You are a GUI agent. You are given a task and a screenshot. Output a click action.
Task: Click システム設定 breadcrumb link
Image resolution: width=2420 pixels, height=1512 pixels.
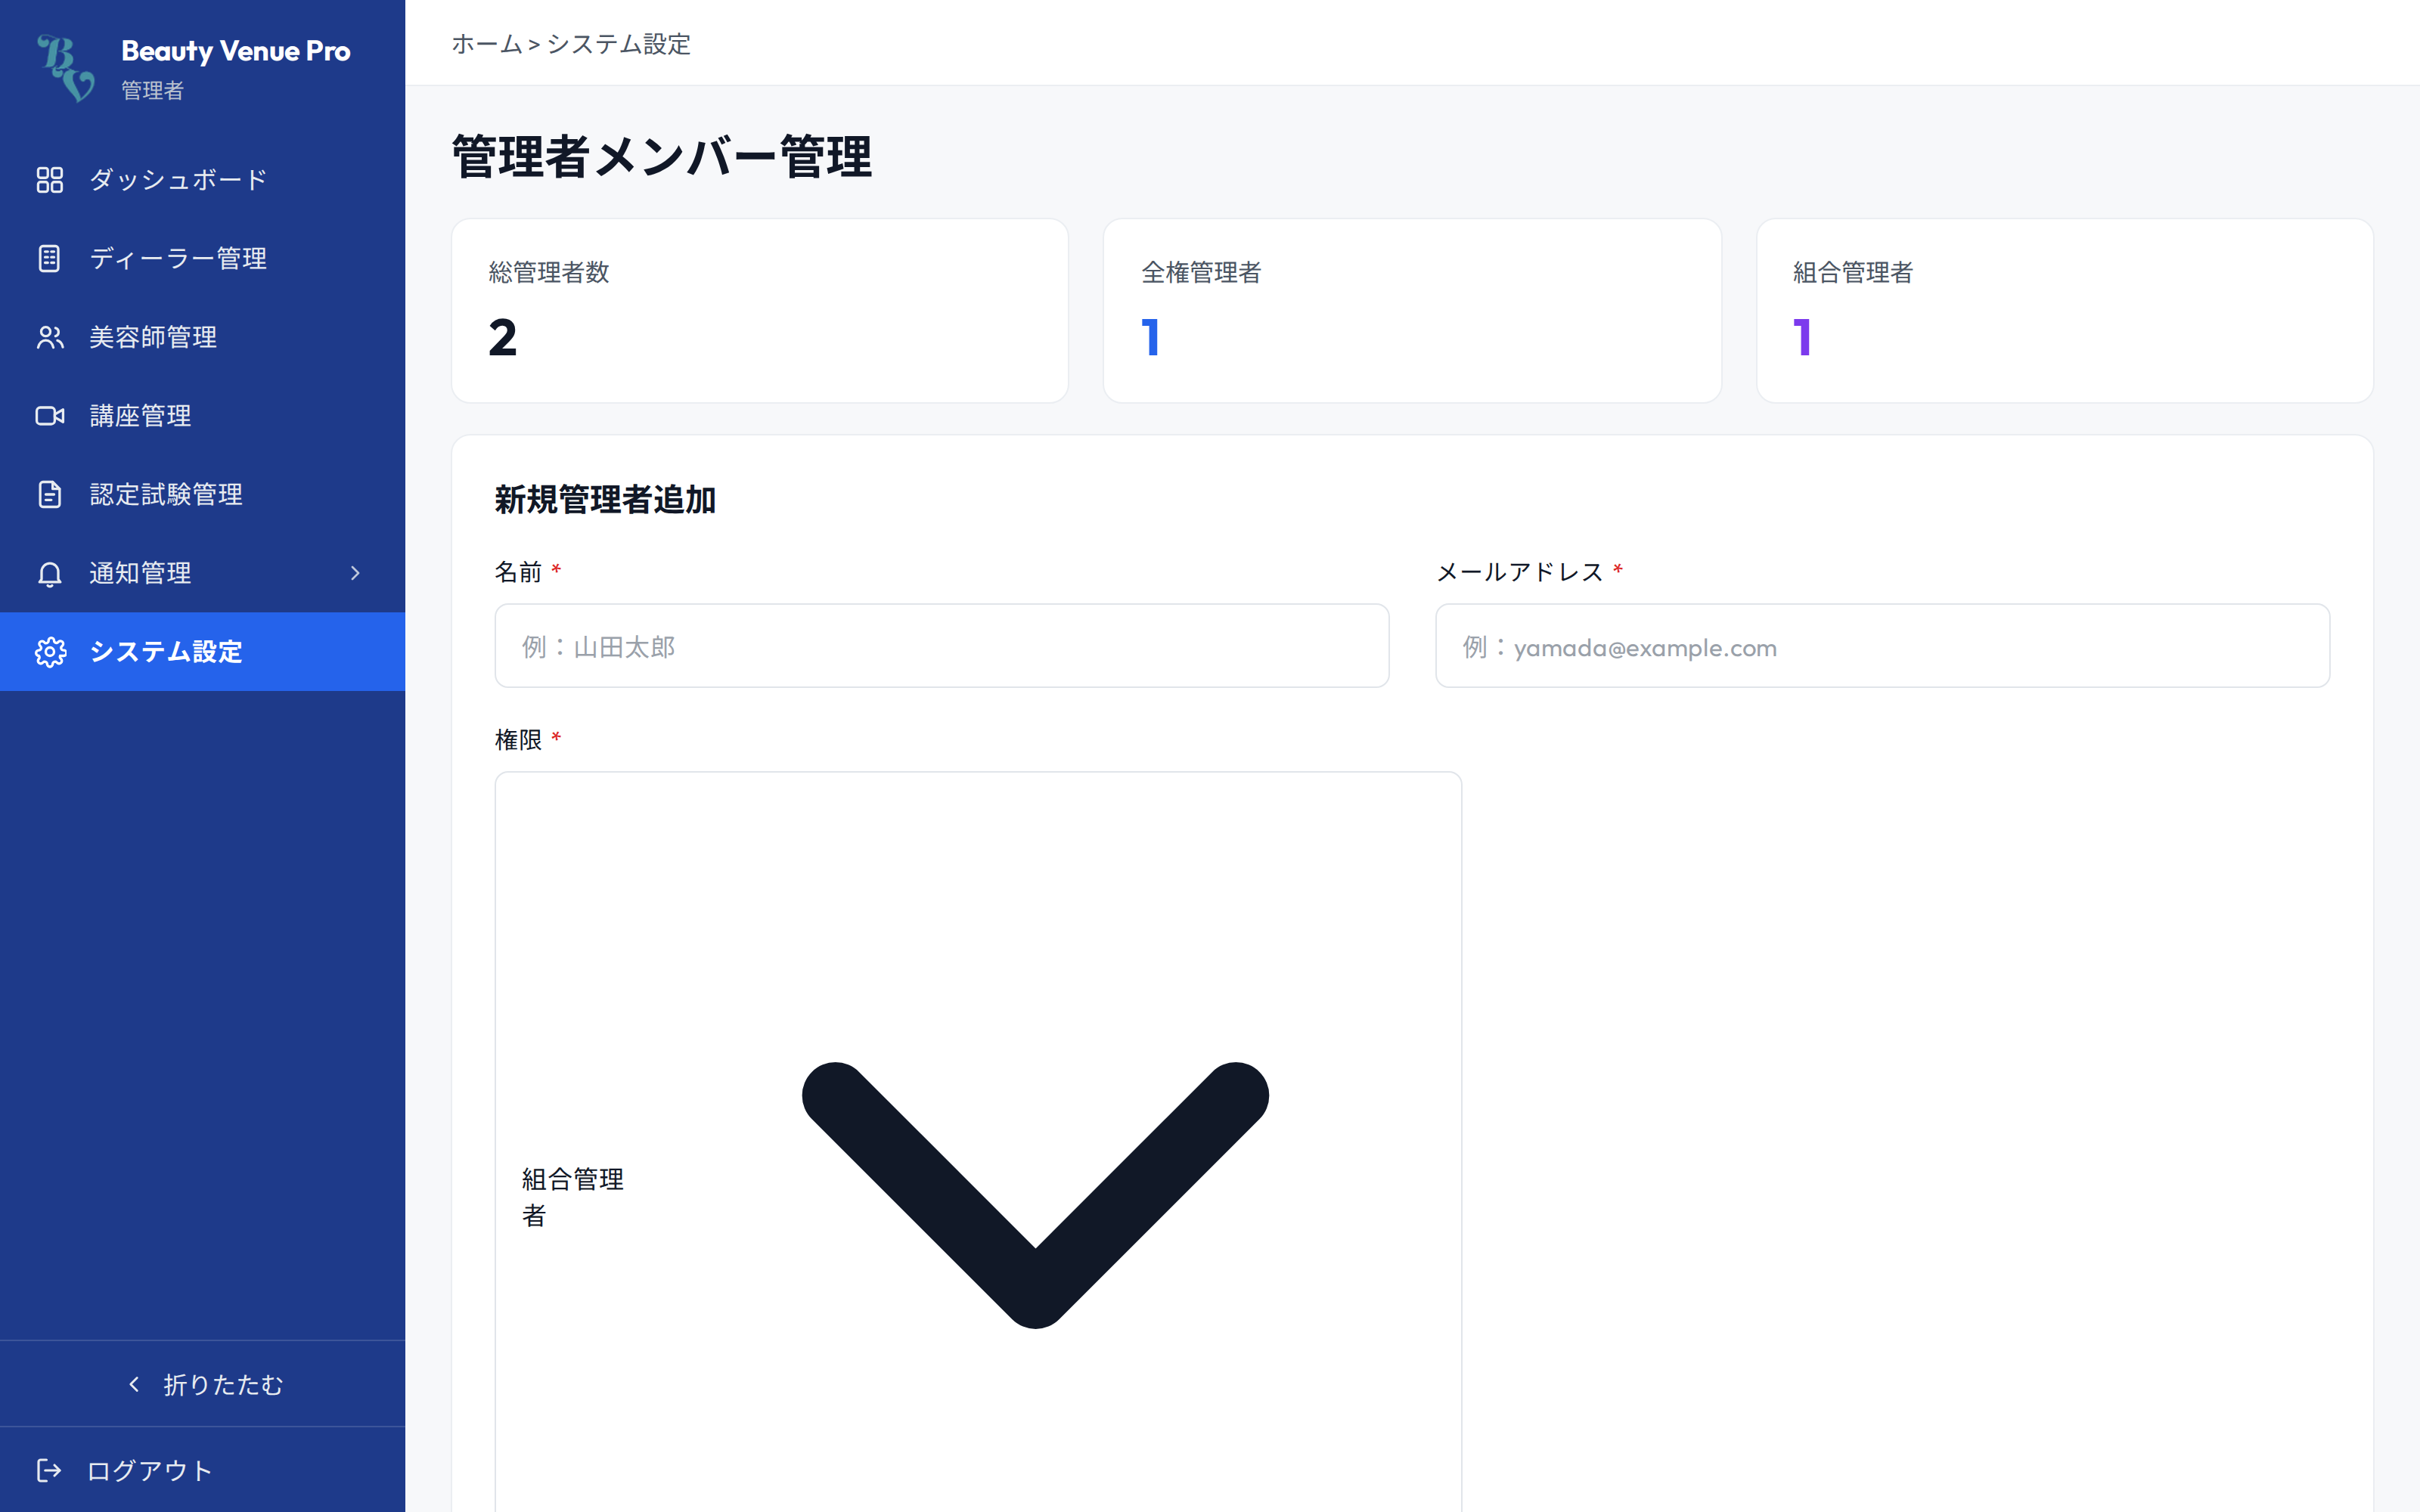618,44
